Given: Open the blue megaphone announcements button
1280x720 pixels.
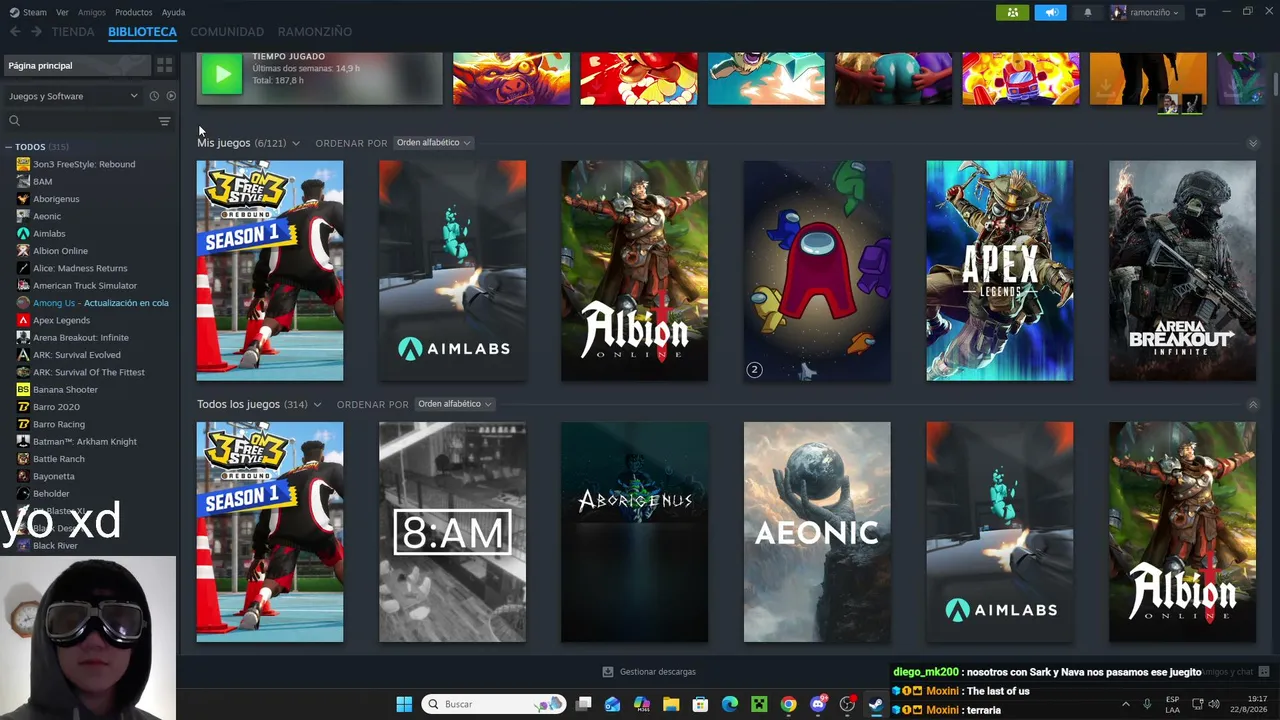Looking at the screenshot, I should 1050,12.
